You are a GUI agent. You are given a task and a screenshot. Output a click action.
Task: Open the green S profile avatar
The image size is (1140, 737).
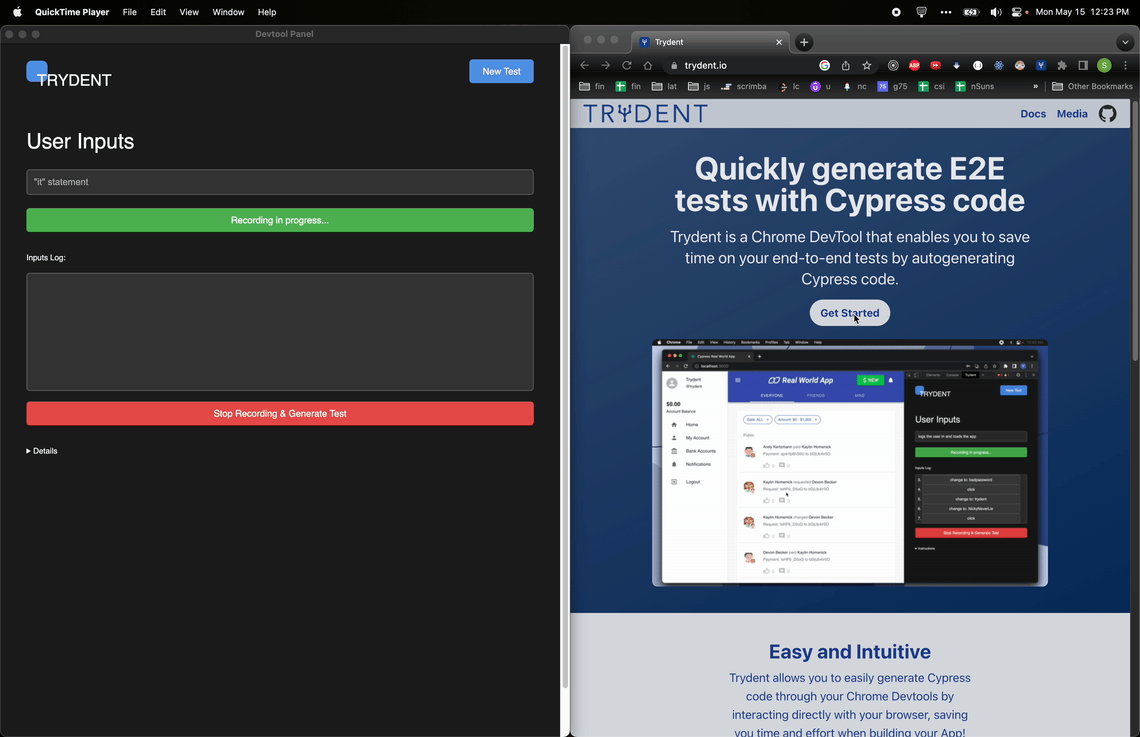tap(1104, 65)
